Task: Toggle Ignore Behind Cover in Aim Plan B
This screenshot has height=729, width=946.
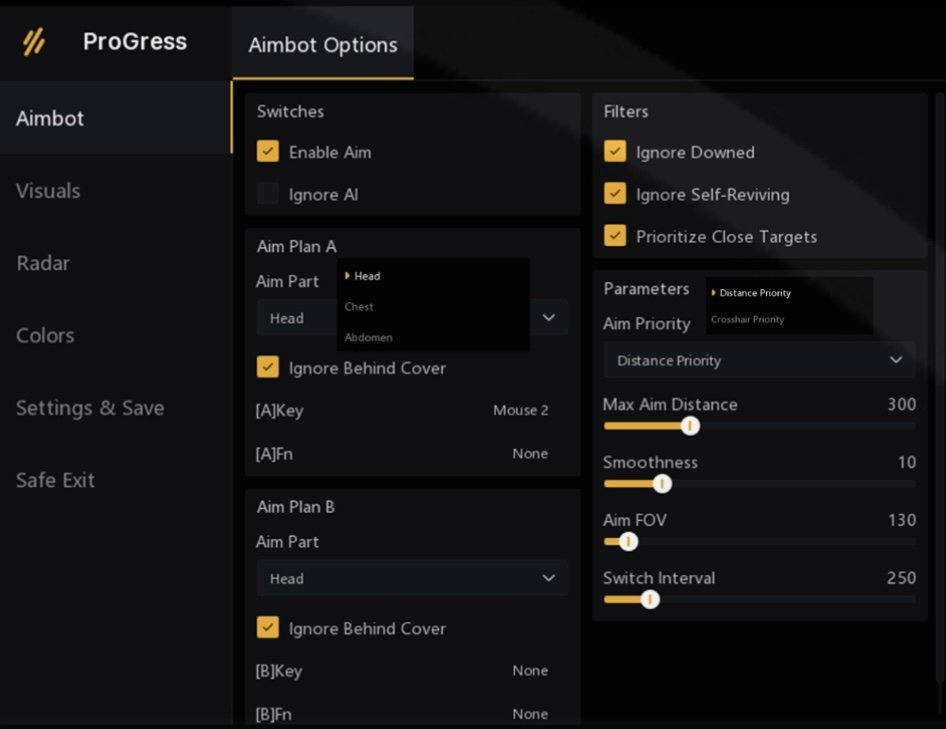Action: click(268, 628)
